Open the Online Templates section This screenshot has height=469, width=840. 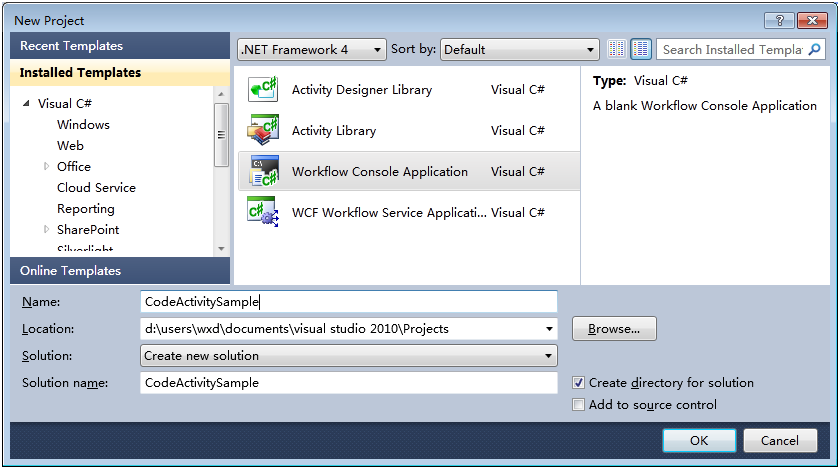(120, 271)
